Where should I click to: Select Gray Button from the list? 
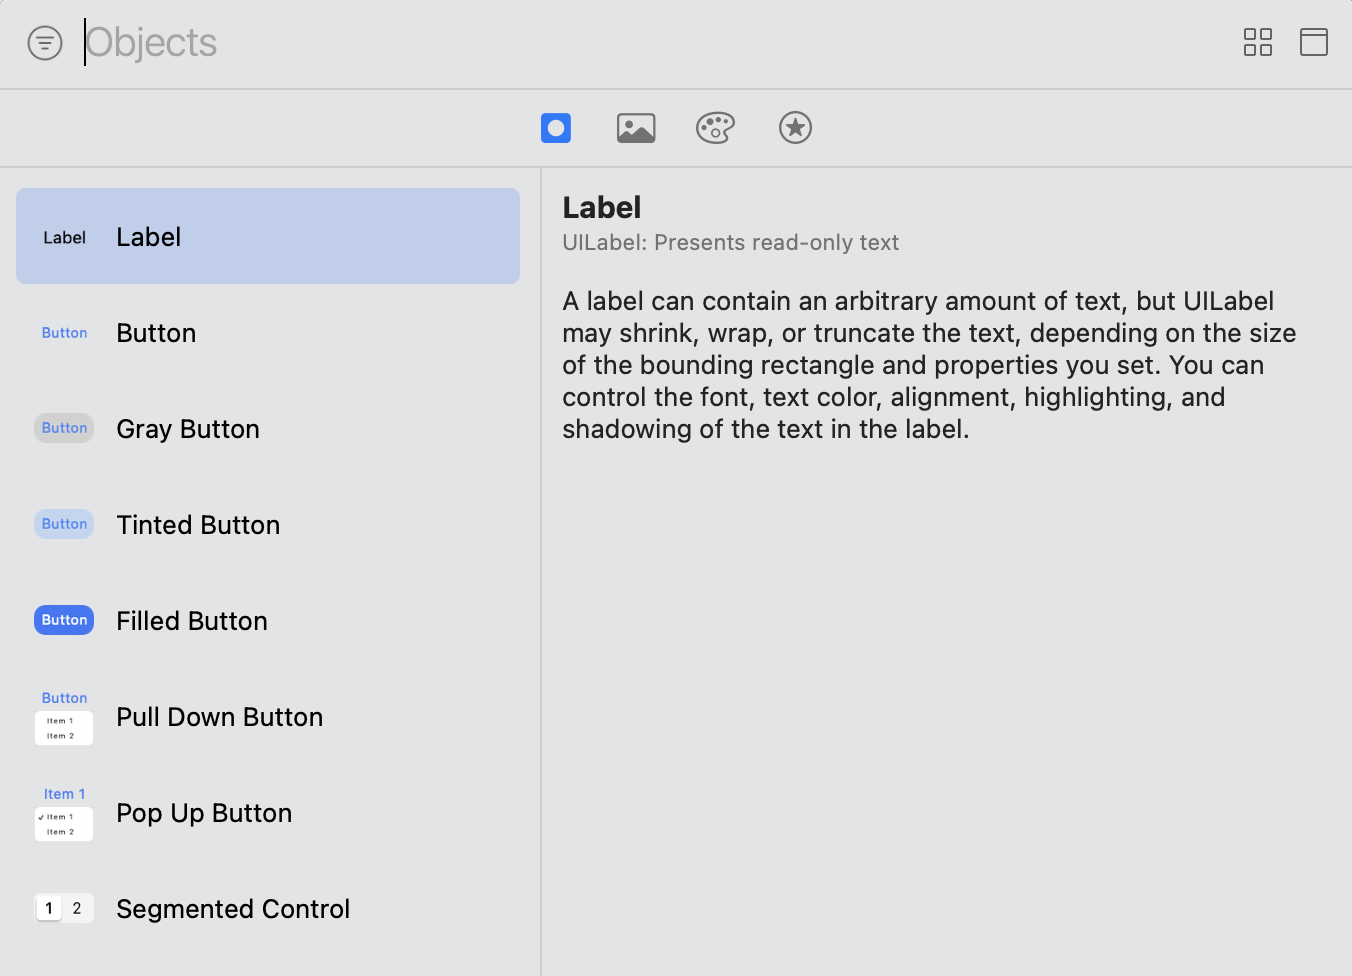[x=268, y=429]
